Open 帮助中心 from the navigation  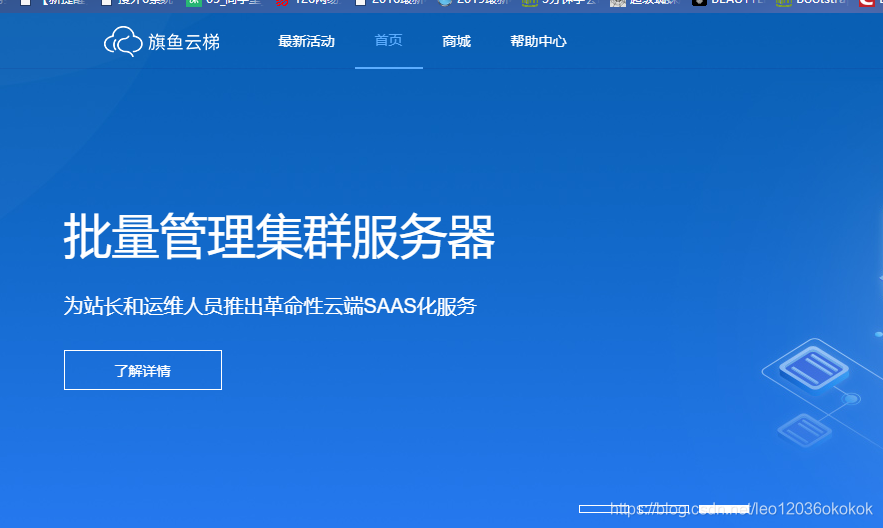tap(538, 41)
